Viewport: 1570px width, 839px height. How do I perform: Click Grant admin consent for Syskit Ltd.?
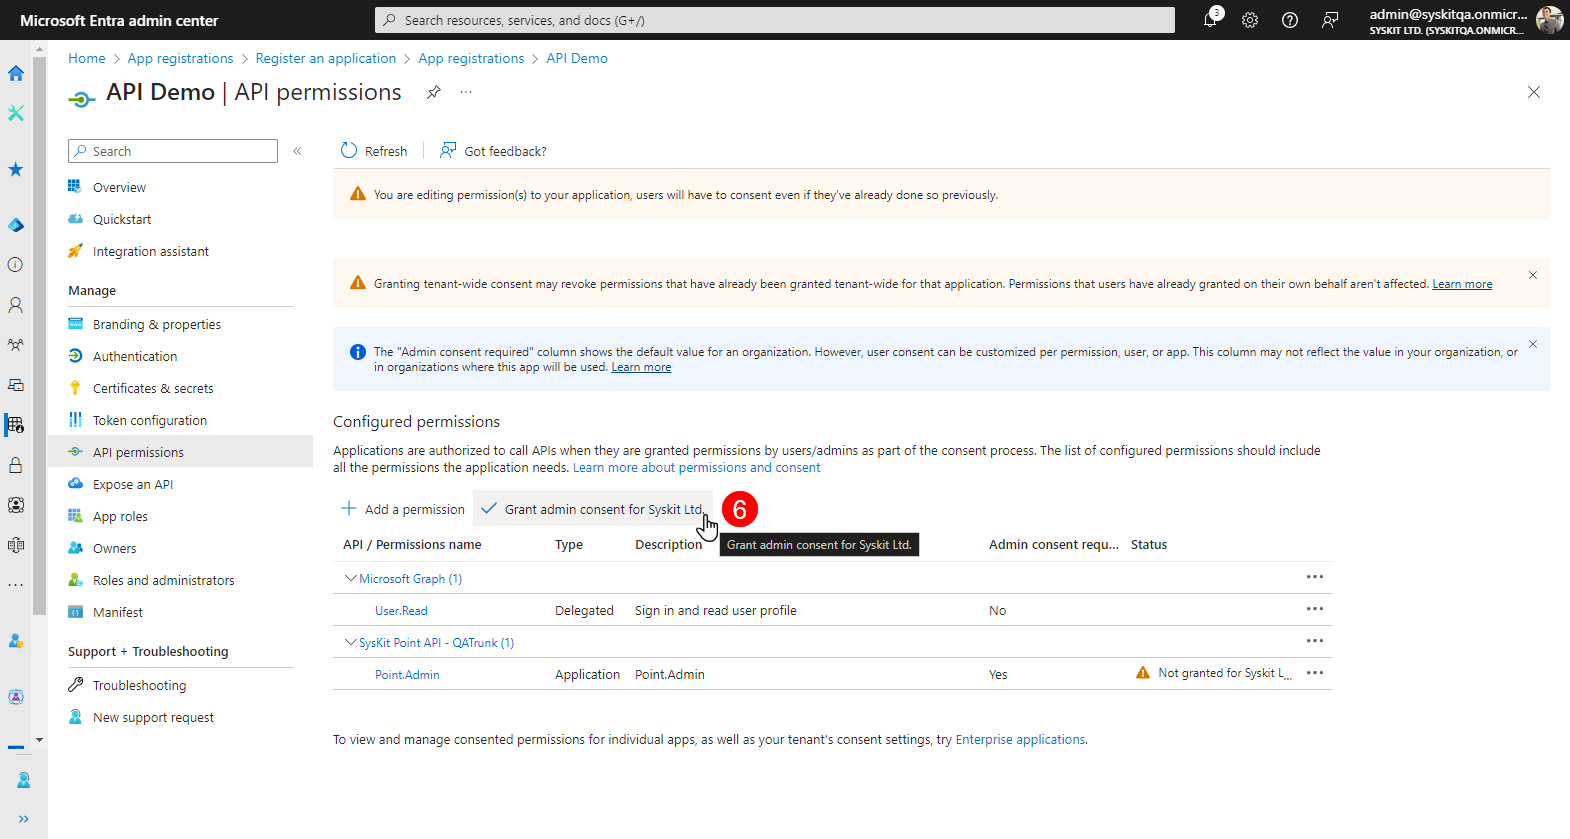tap(593, 509)
